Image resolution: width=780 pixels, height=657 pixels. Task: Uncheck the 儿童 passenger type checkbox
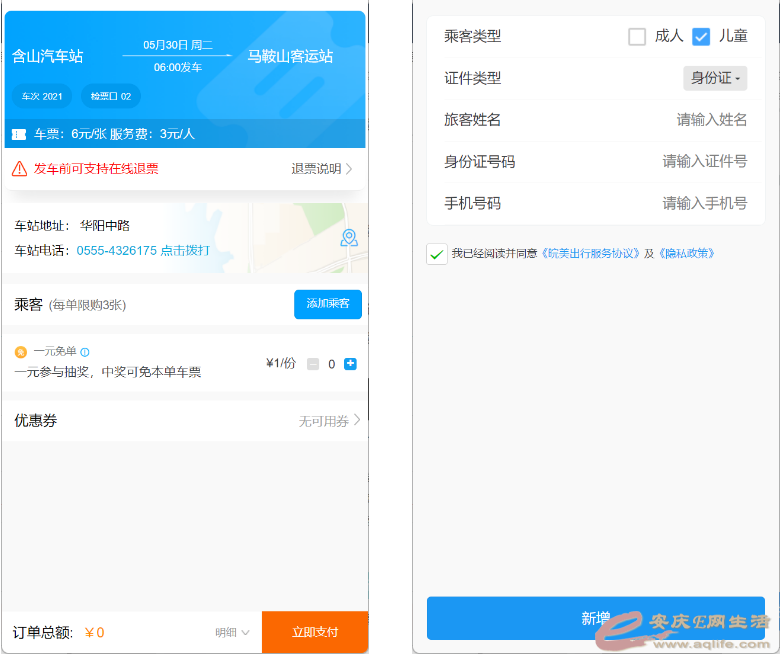tap(701, 37)
